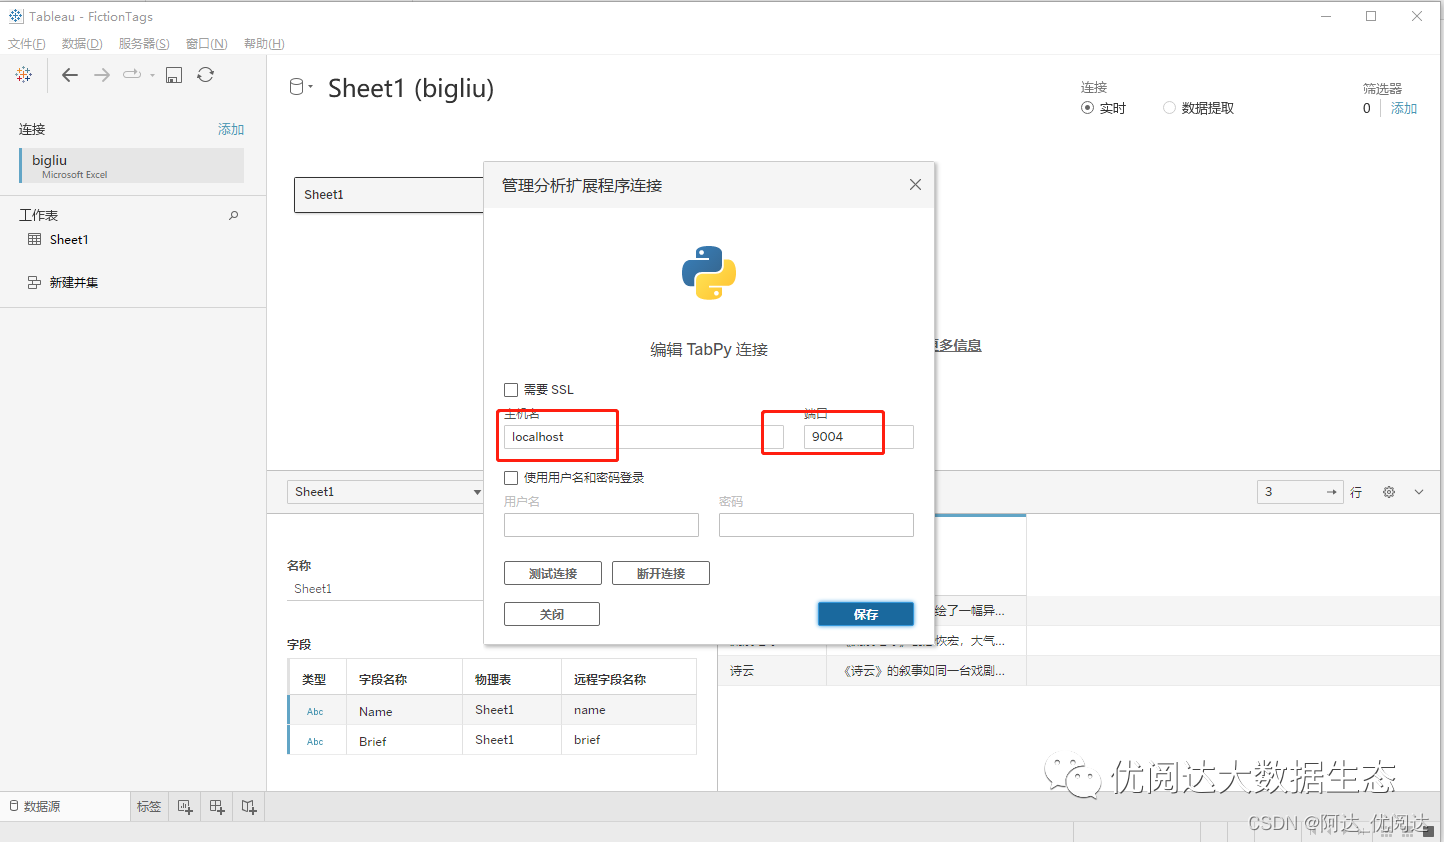The width and height of the screenshot is (1444, 842).
Task: Open the 数据 menu
Action: click(x=82, y=44)
